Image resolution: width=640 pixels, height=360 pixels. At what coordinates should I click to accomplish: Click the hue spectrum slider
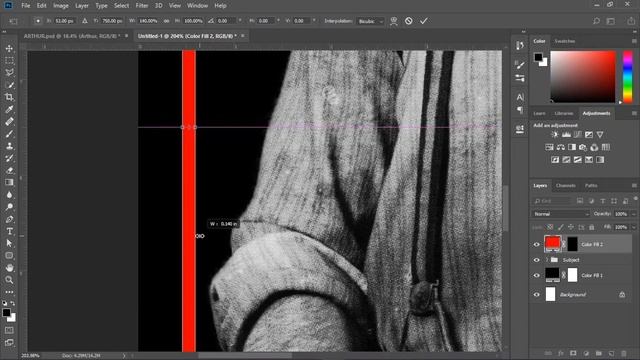(x=627, y=76)
